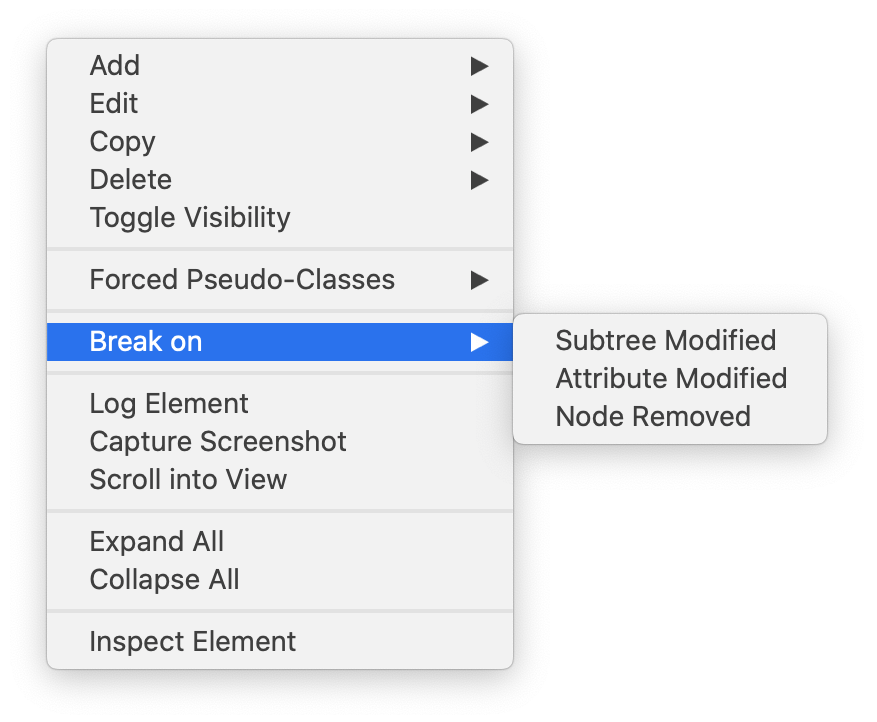The height and width of the screenshot is (722, 877).
Task: Open the Copy submenu
Action: (122, 142)
